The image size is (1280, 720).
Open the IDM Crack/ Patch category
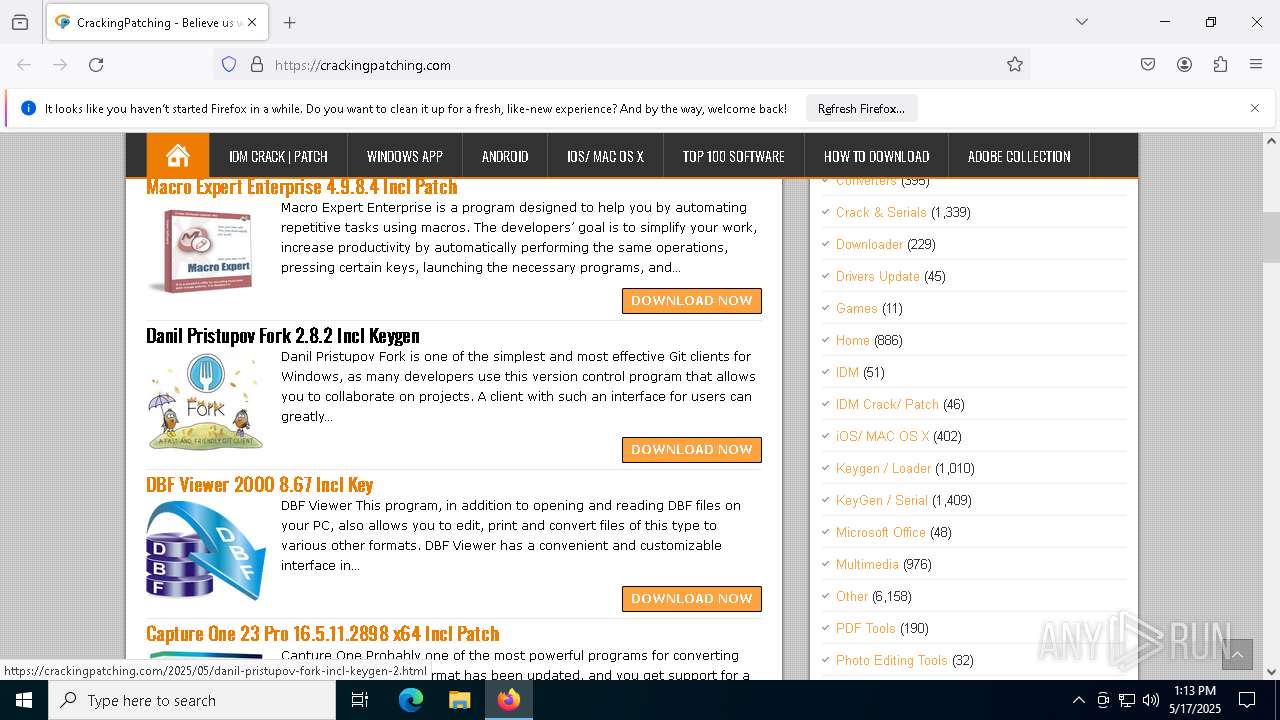(x=887, y=404)
